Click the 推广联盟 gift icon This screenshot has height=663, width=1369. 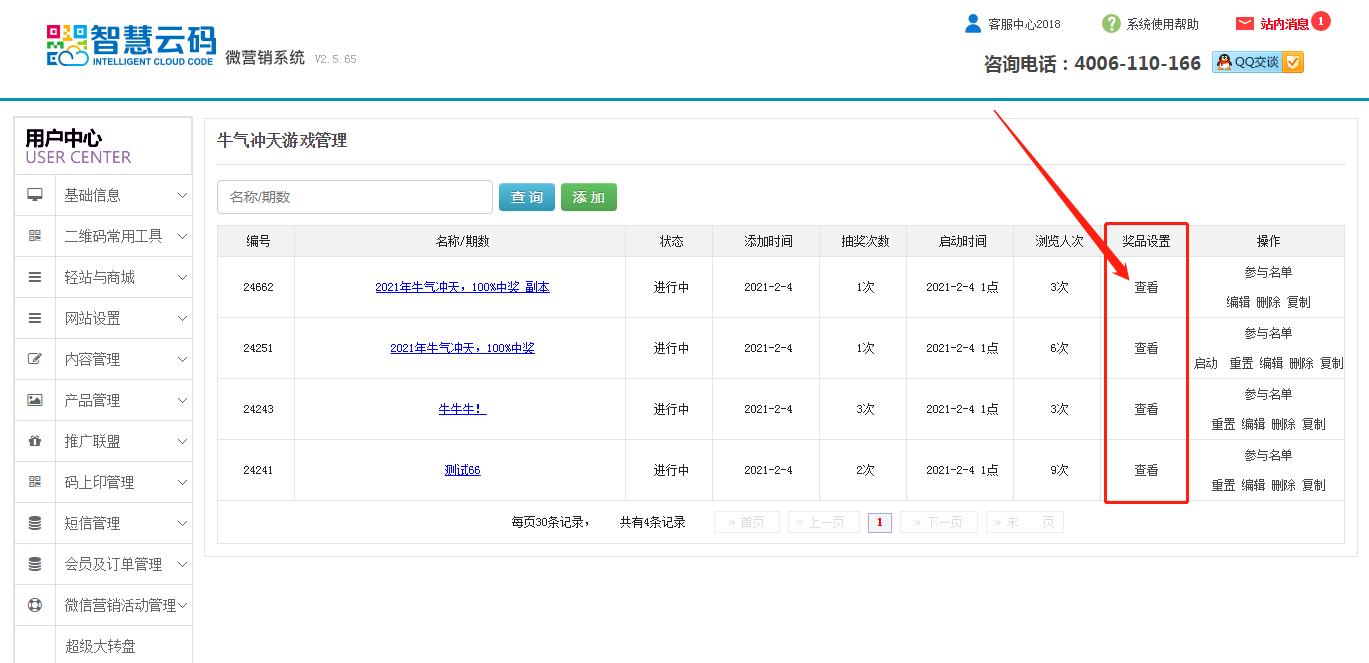pos(35,441)
